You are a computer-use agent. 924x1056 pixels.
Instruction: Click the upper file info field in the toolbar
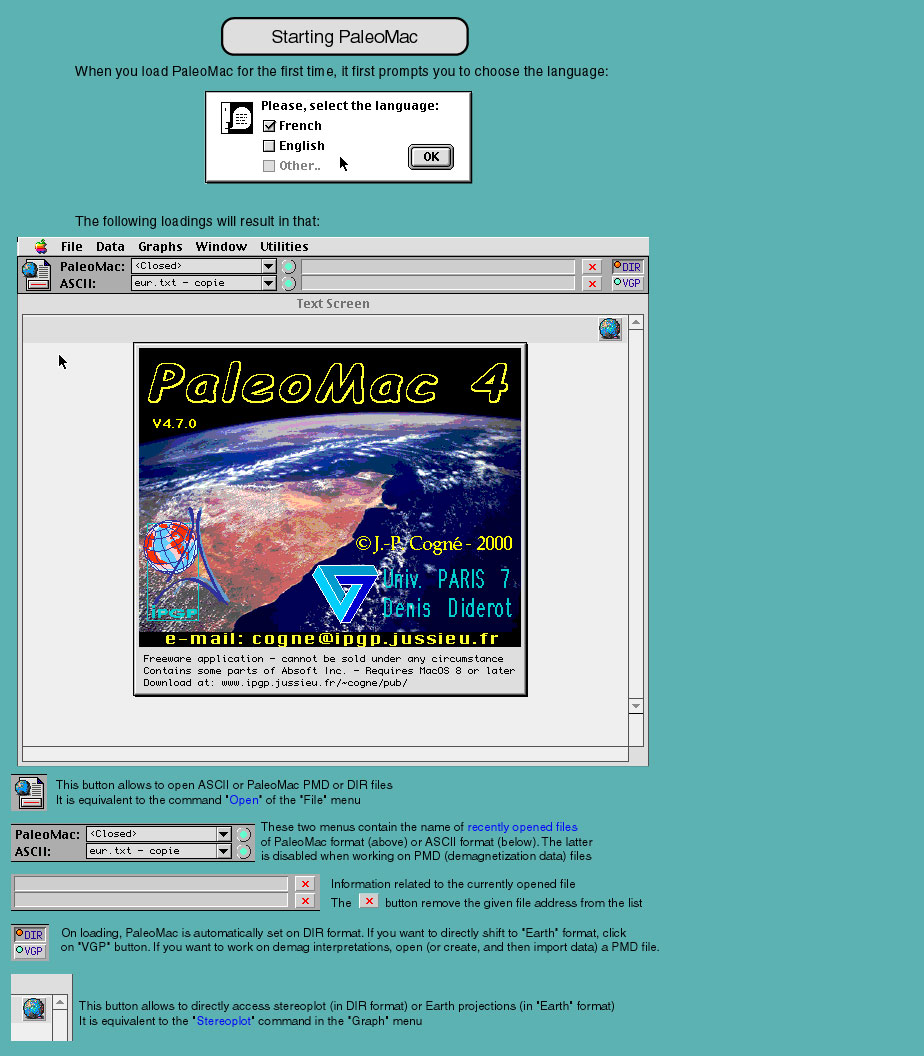coord(438,267)
